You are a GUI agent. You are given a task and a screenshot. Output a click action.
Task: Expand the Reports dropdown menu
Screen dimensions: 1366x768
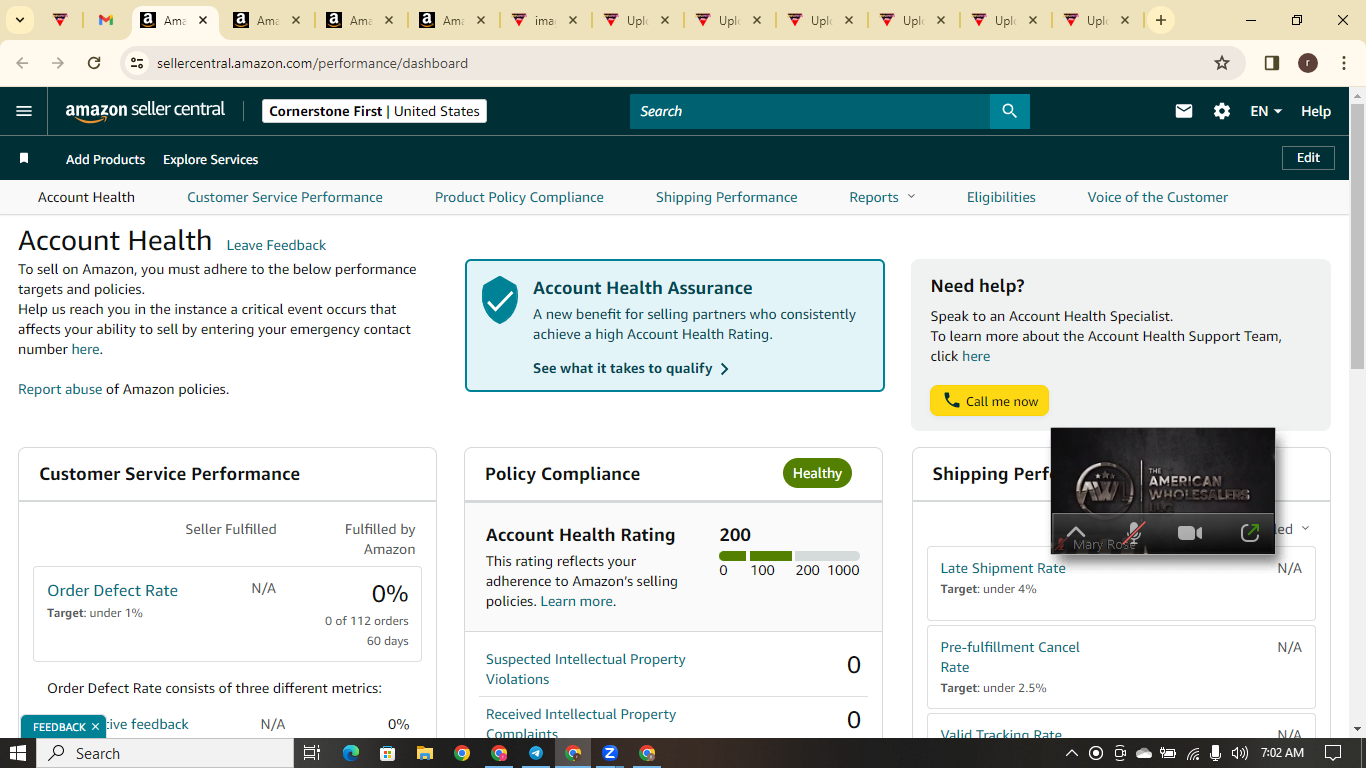pyautogui.click(x=882, y=197)
